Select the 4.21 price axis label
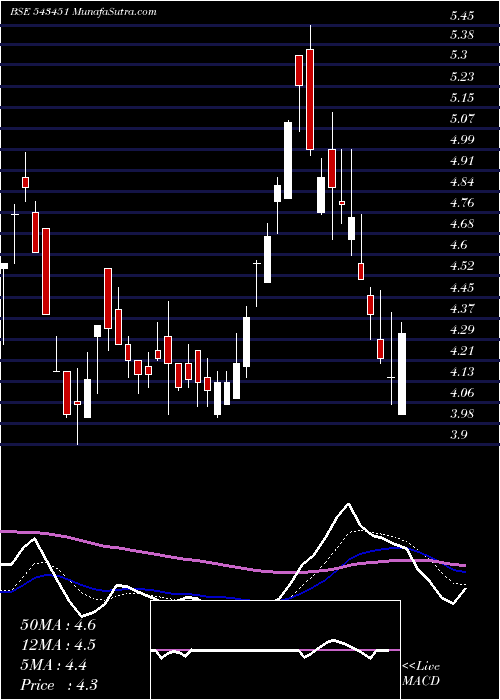 462,351
